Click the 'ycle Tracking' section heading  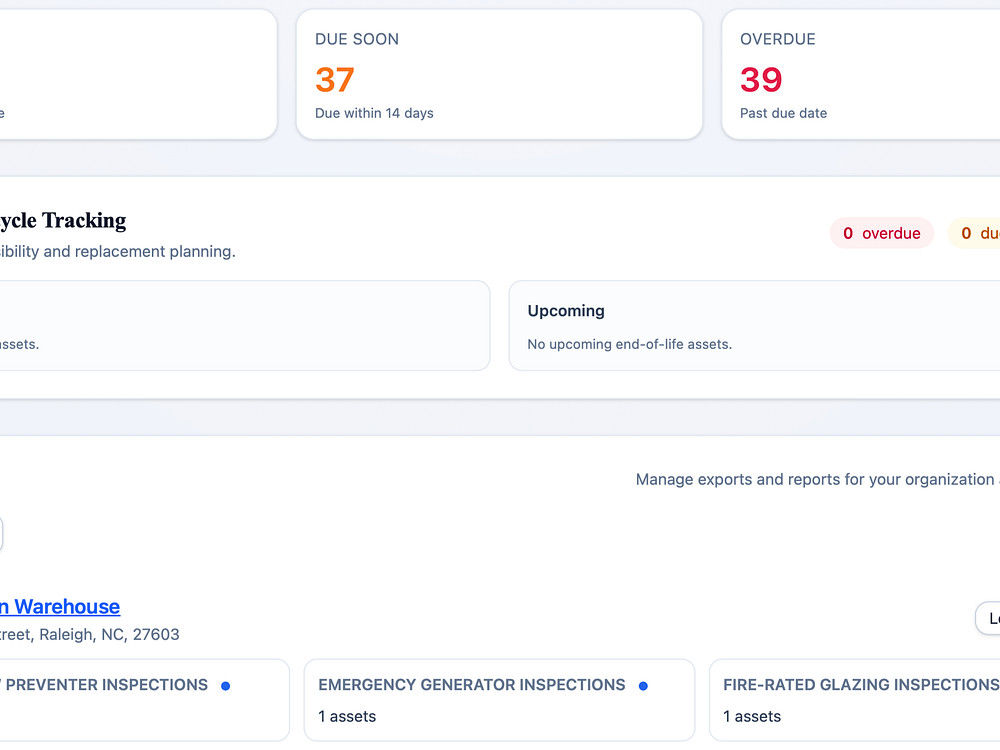63,221
